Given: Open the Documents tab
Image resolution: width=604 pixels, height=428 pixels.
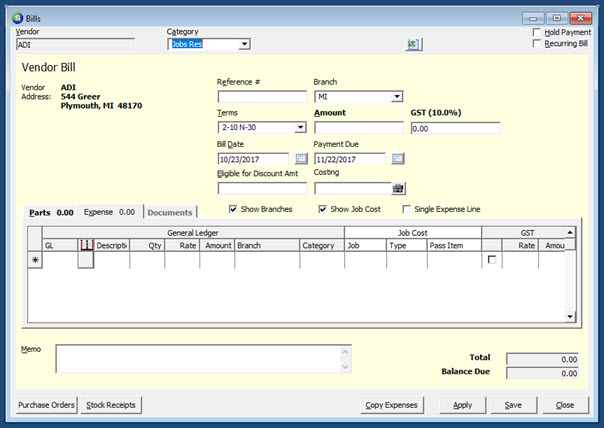Looking at the screenshot, I should 170,212.
